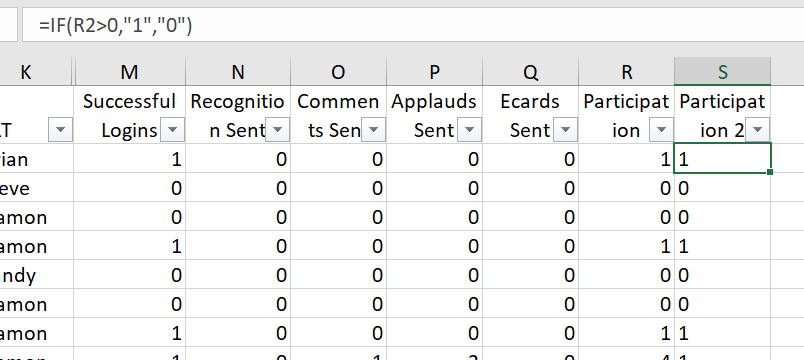Viewport: 804px width, 360px height.
Task: Select column Q header
Action: click(x=530, y=72)
